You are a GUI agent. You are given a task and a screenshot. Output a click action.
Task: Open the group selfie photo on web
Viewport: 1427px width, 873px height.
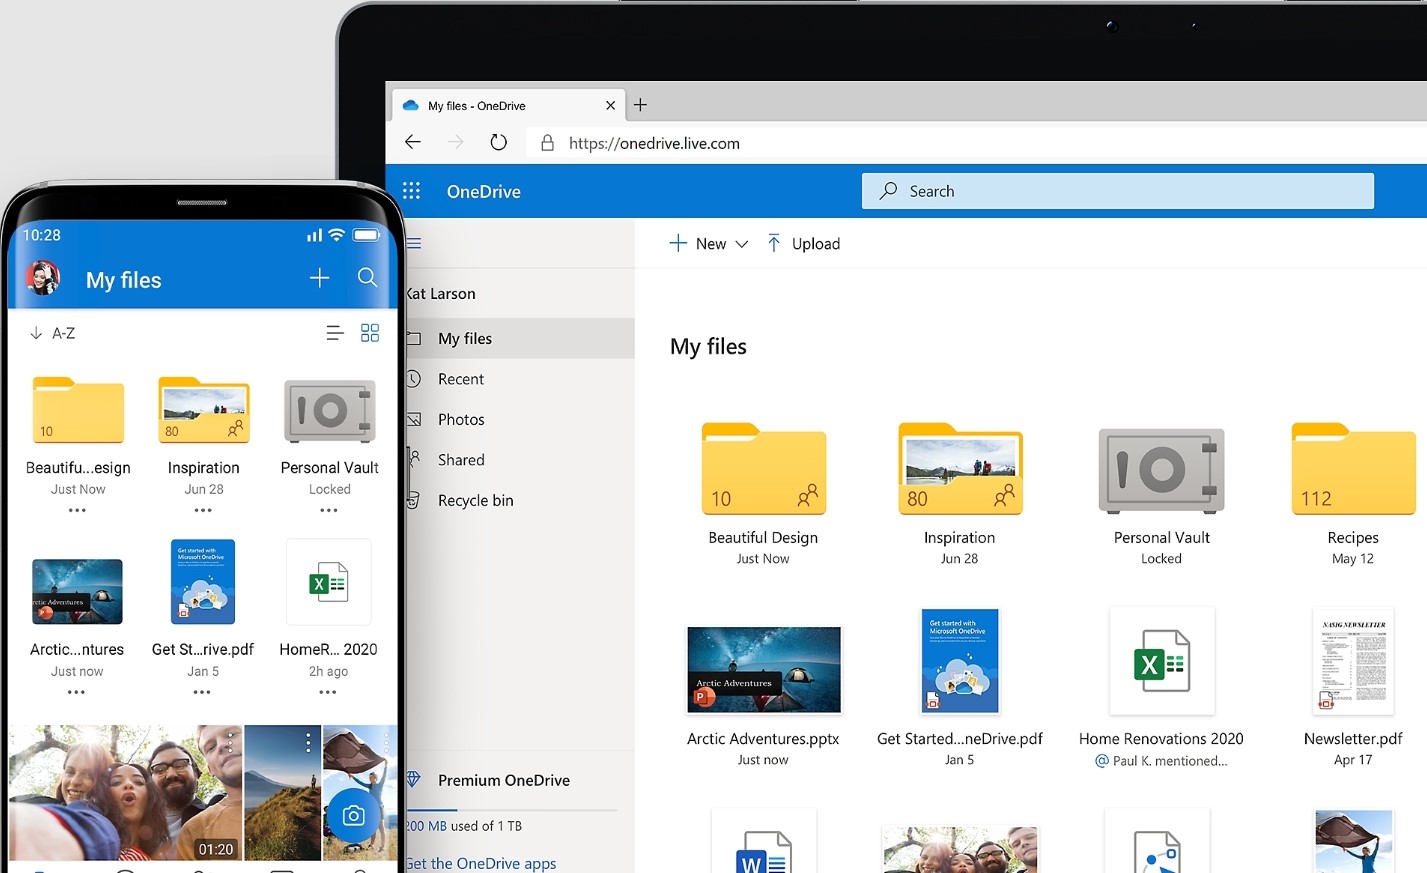click(x=960, y=850)
